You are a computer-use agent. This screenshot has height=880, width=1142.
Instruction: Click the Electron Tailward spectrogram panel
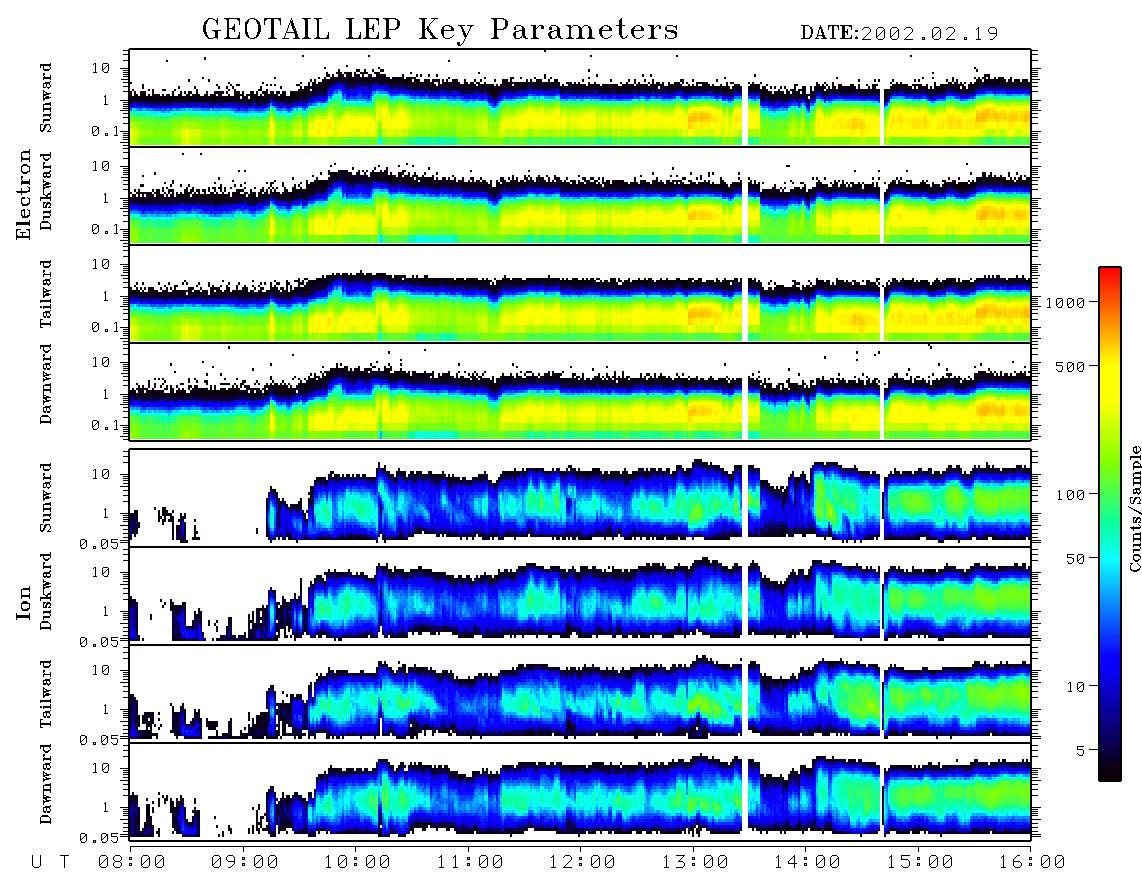[580, 294]
